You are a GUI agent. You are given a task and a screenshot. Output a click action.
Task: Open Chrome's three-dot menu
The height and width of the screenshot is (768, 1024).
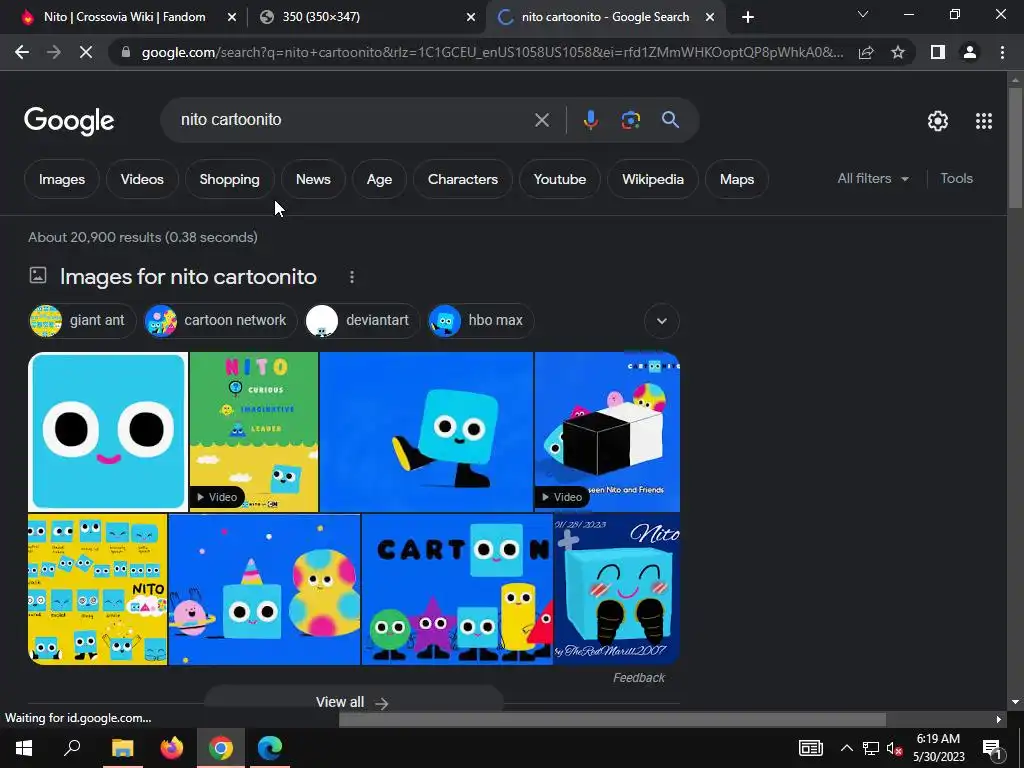(x=1002, y=52)
